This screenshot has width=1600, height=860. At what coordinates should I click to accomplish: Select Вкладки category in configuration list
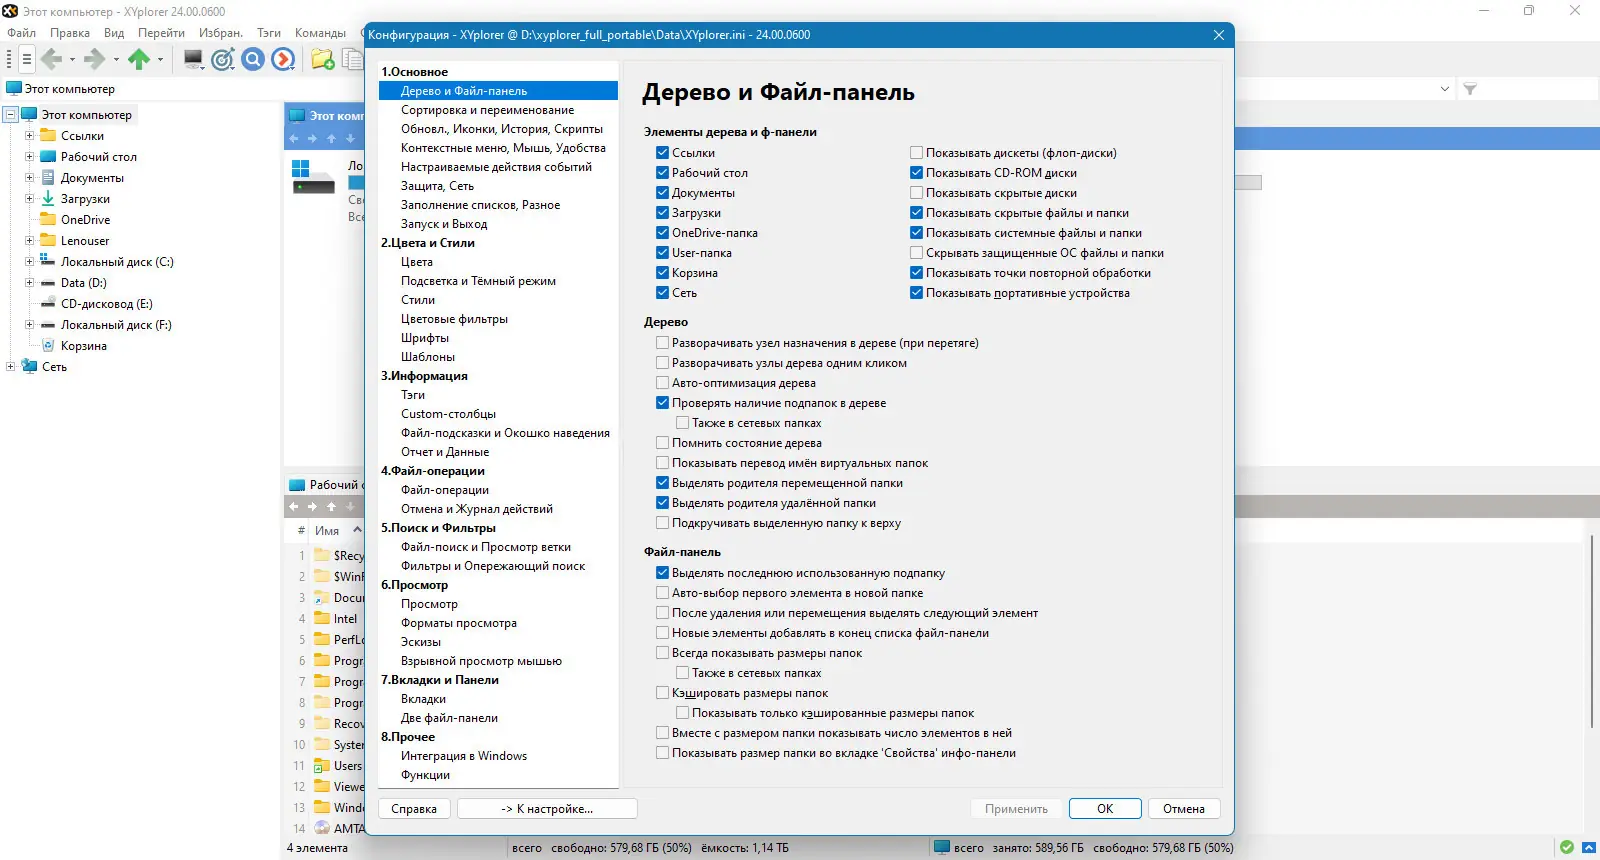(423, 699)
